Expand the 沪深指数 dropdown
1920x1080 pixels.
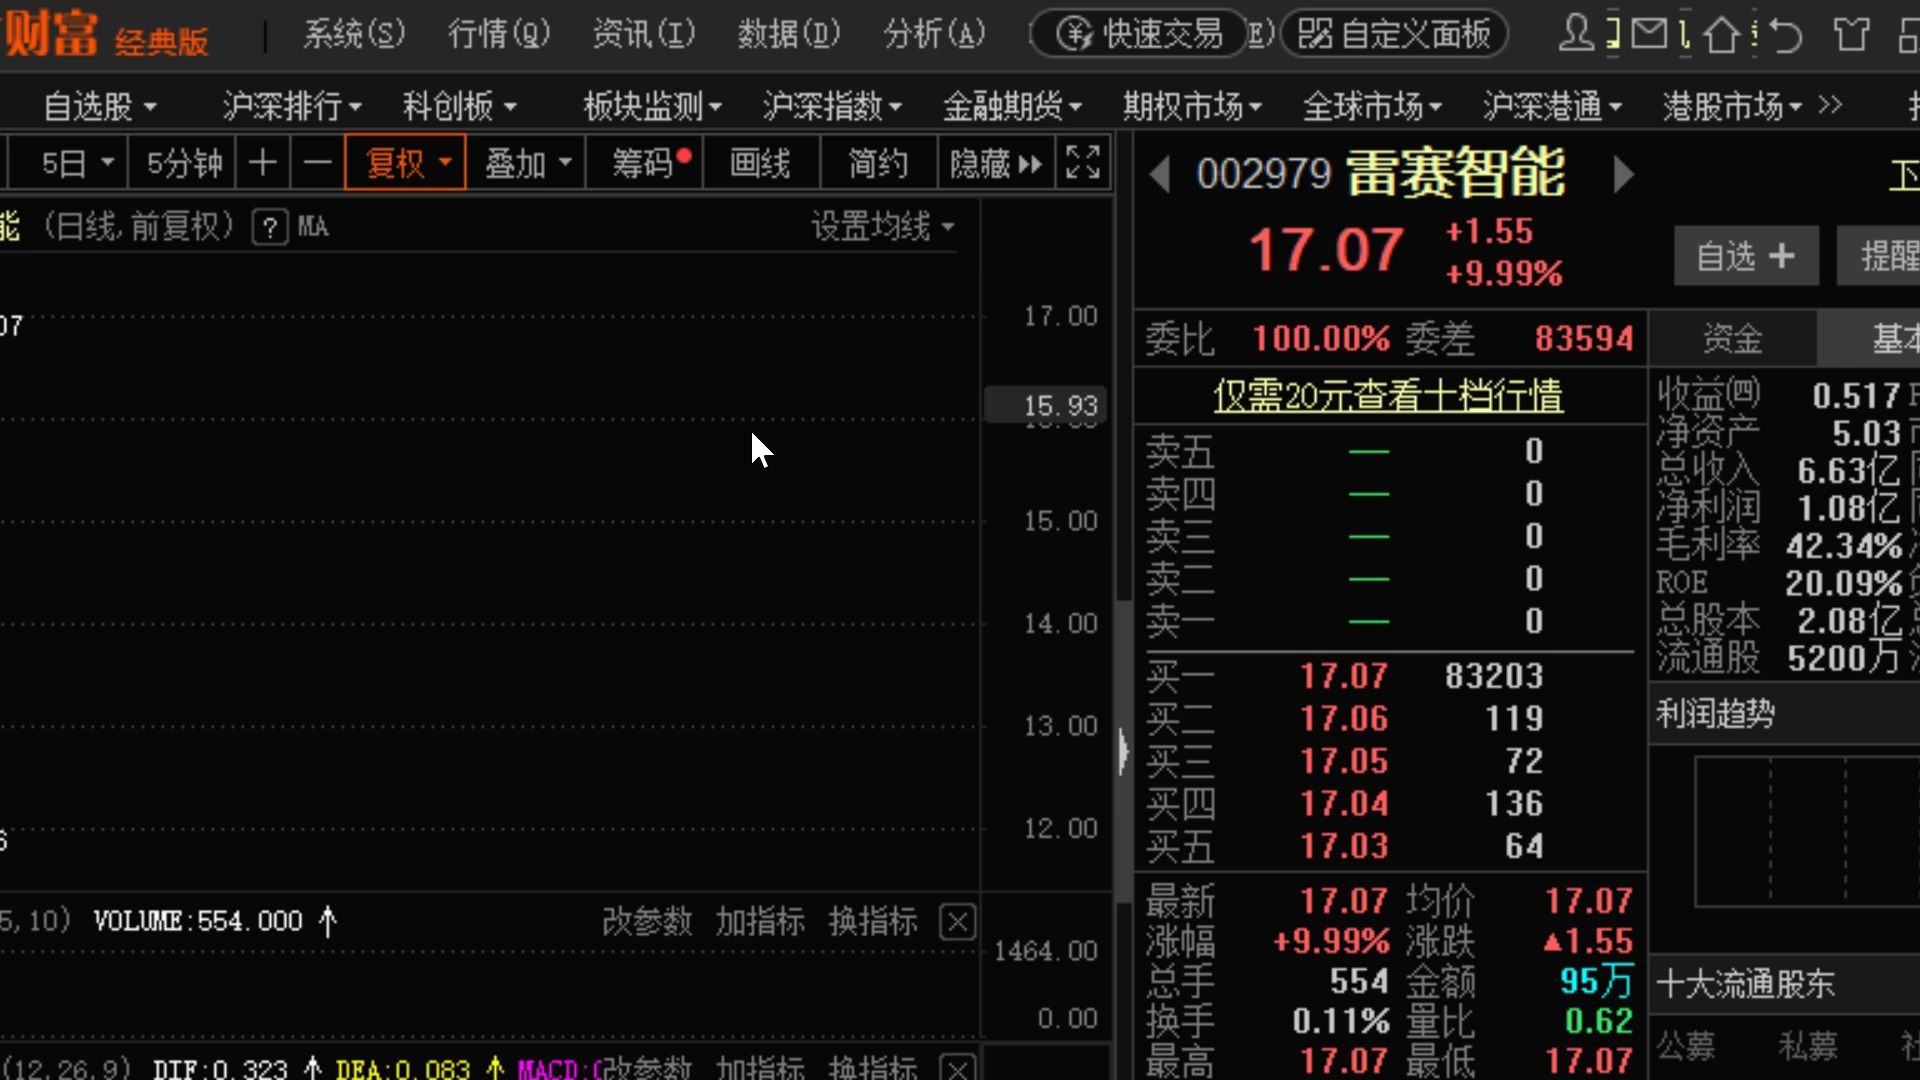(832, 105)
